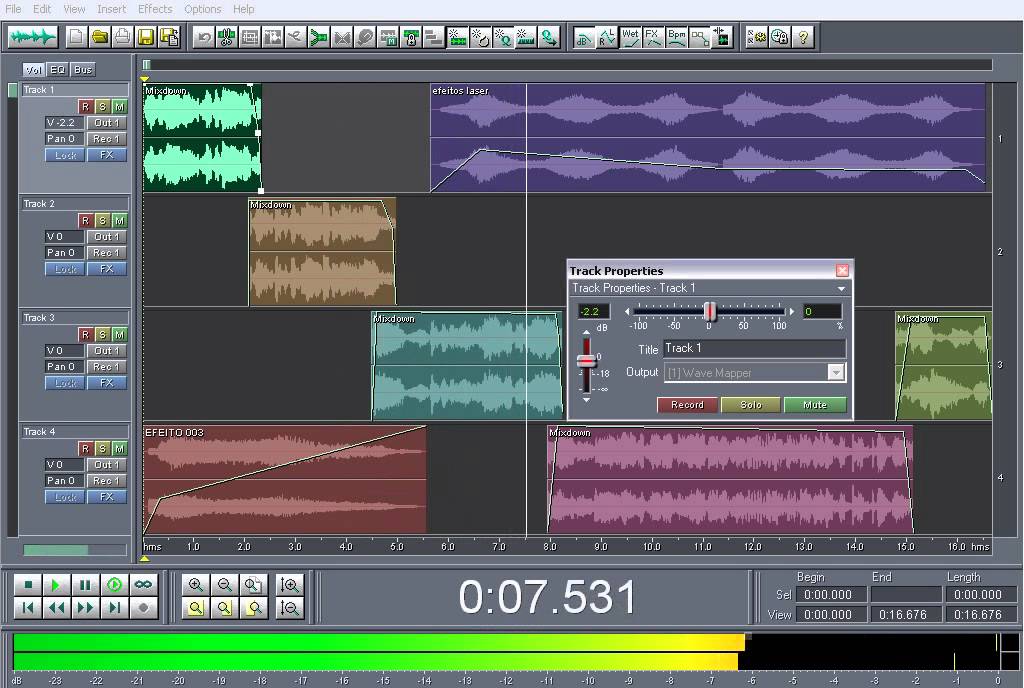Click the padlock lock-in-time icon
The height and width of the screenshot is (688, 1024).
(x=411, y=37)
